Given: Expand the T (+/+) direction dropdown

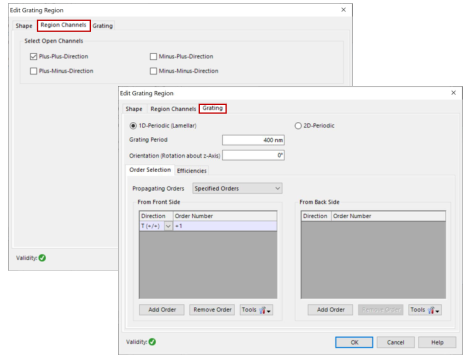Looking at the screenshot, I should coord(168,226).
